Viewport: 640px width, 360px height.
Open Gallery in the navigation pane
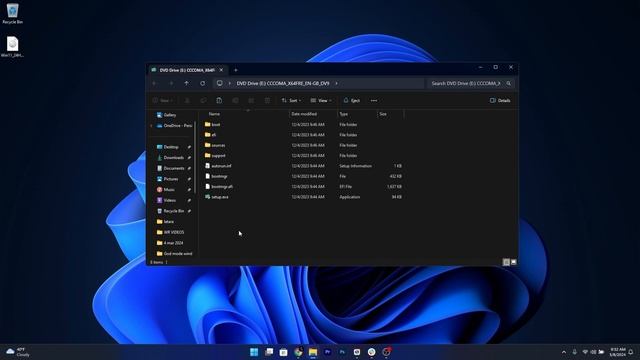coord(167,115)
